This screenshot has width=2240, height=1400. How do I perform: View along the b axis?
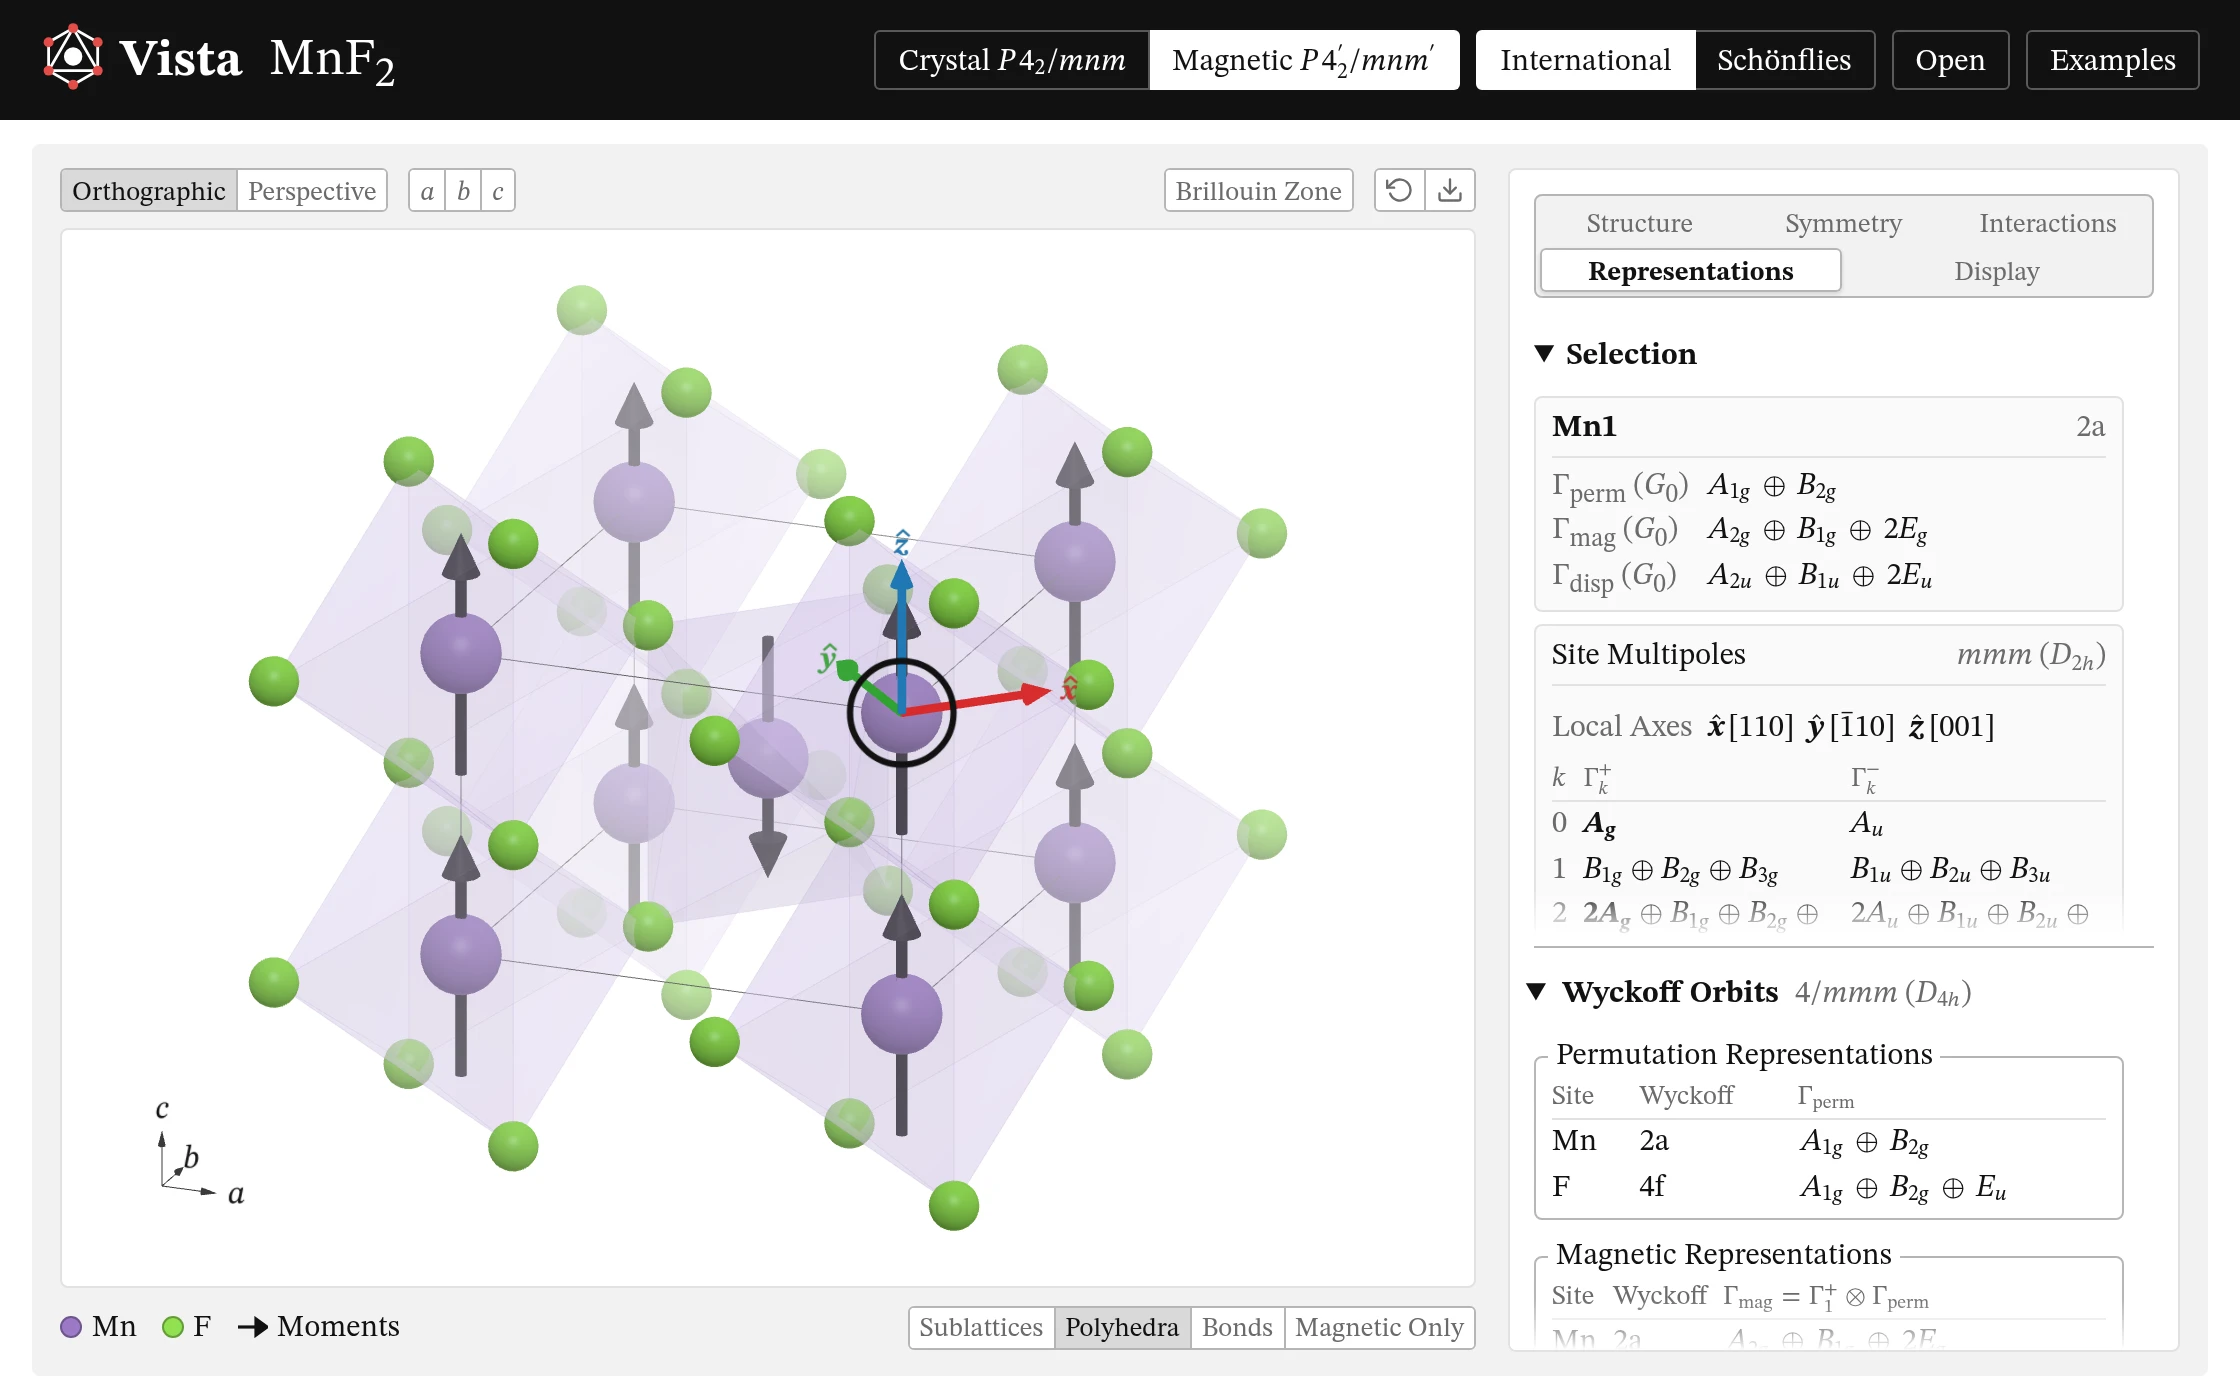click(463, 190)
